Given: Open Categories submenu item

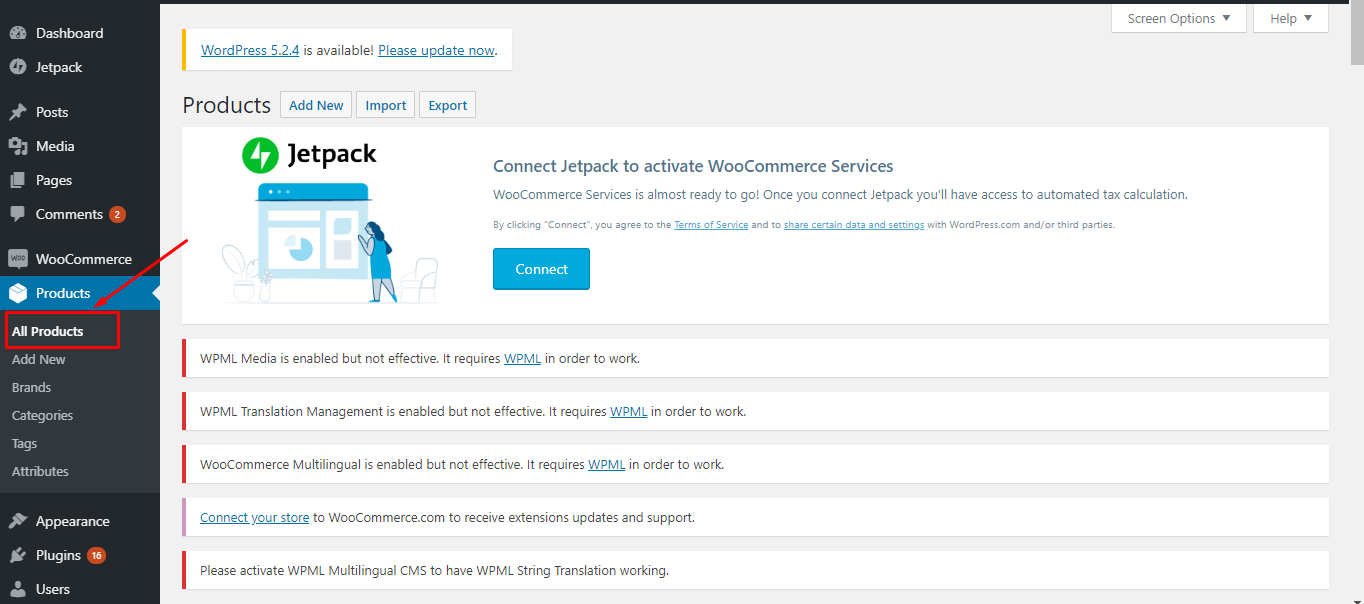Looking at the screenshot, I should [x=42, y=415].
